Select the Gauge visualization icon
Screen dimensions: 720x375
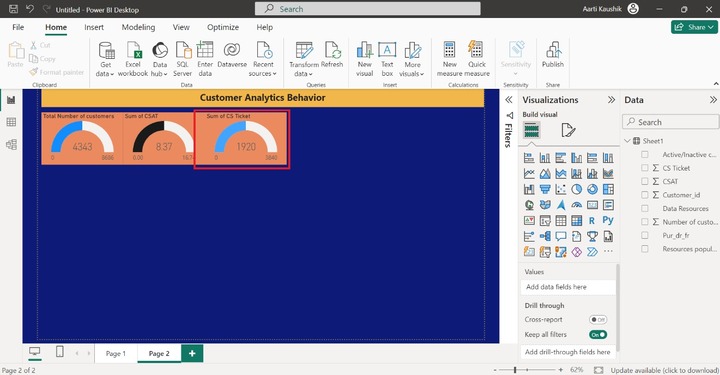[576, 205]
